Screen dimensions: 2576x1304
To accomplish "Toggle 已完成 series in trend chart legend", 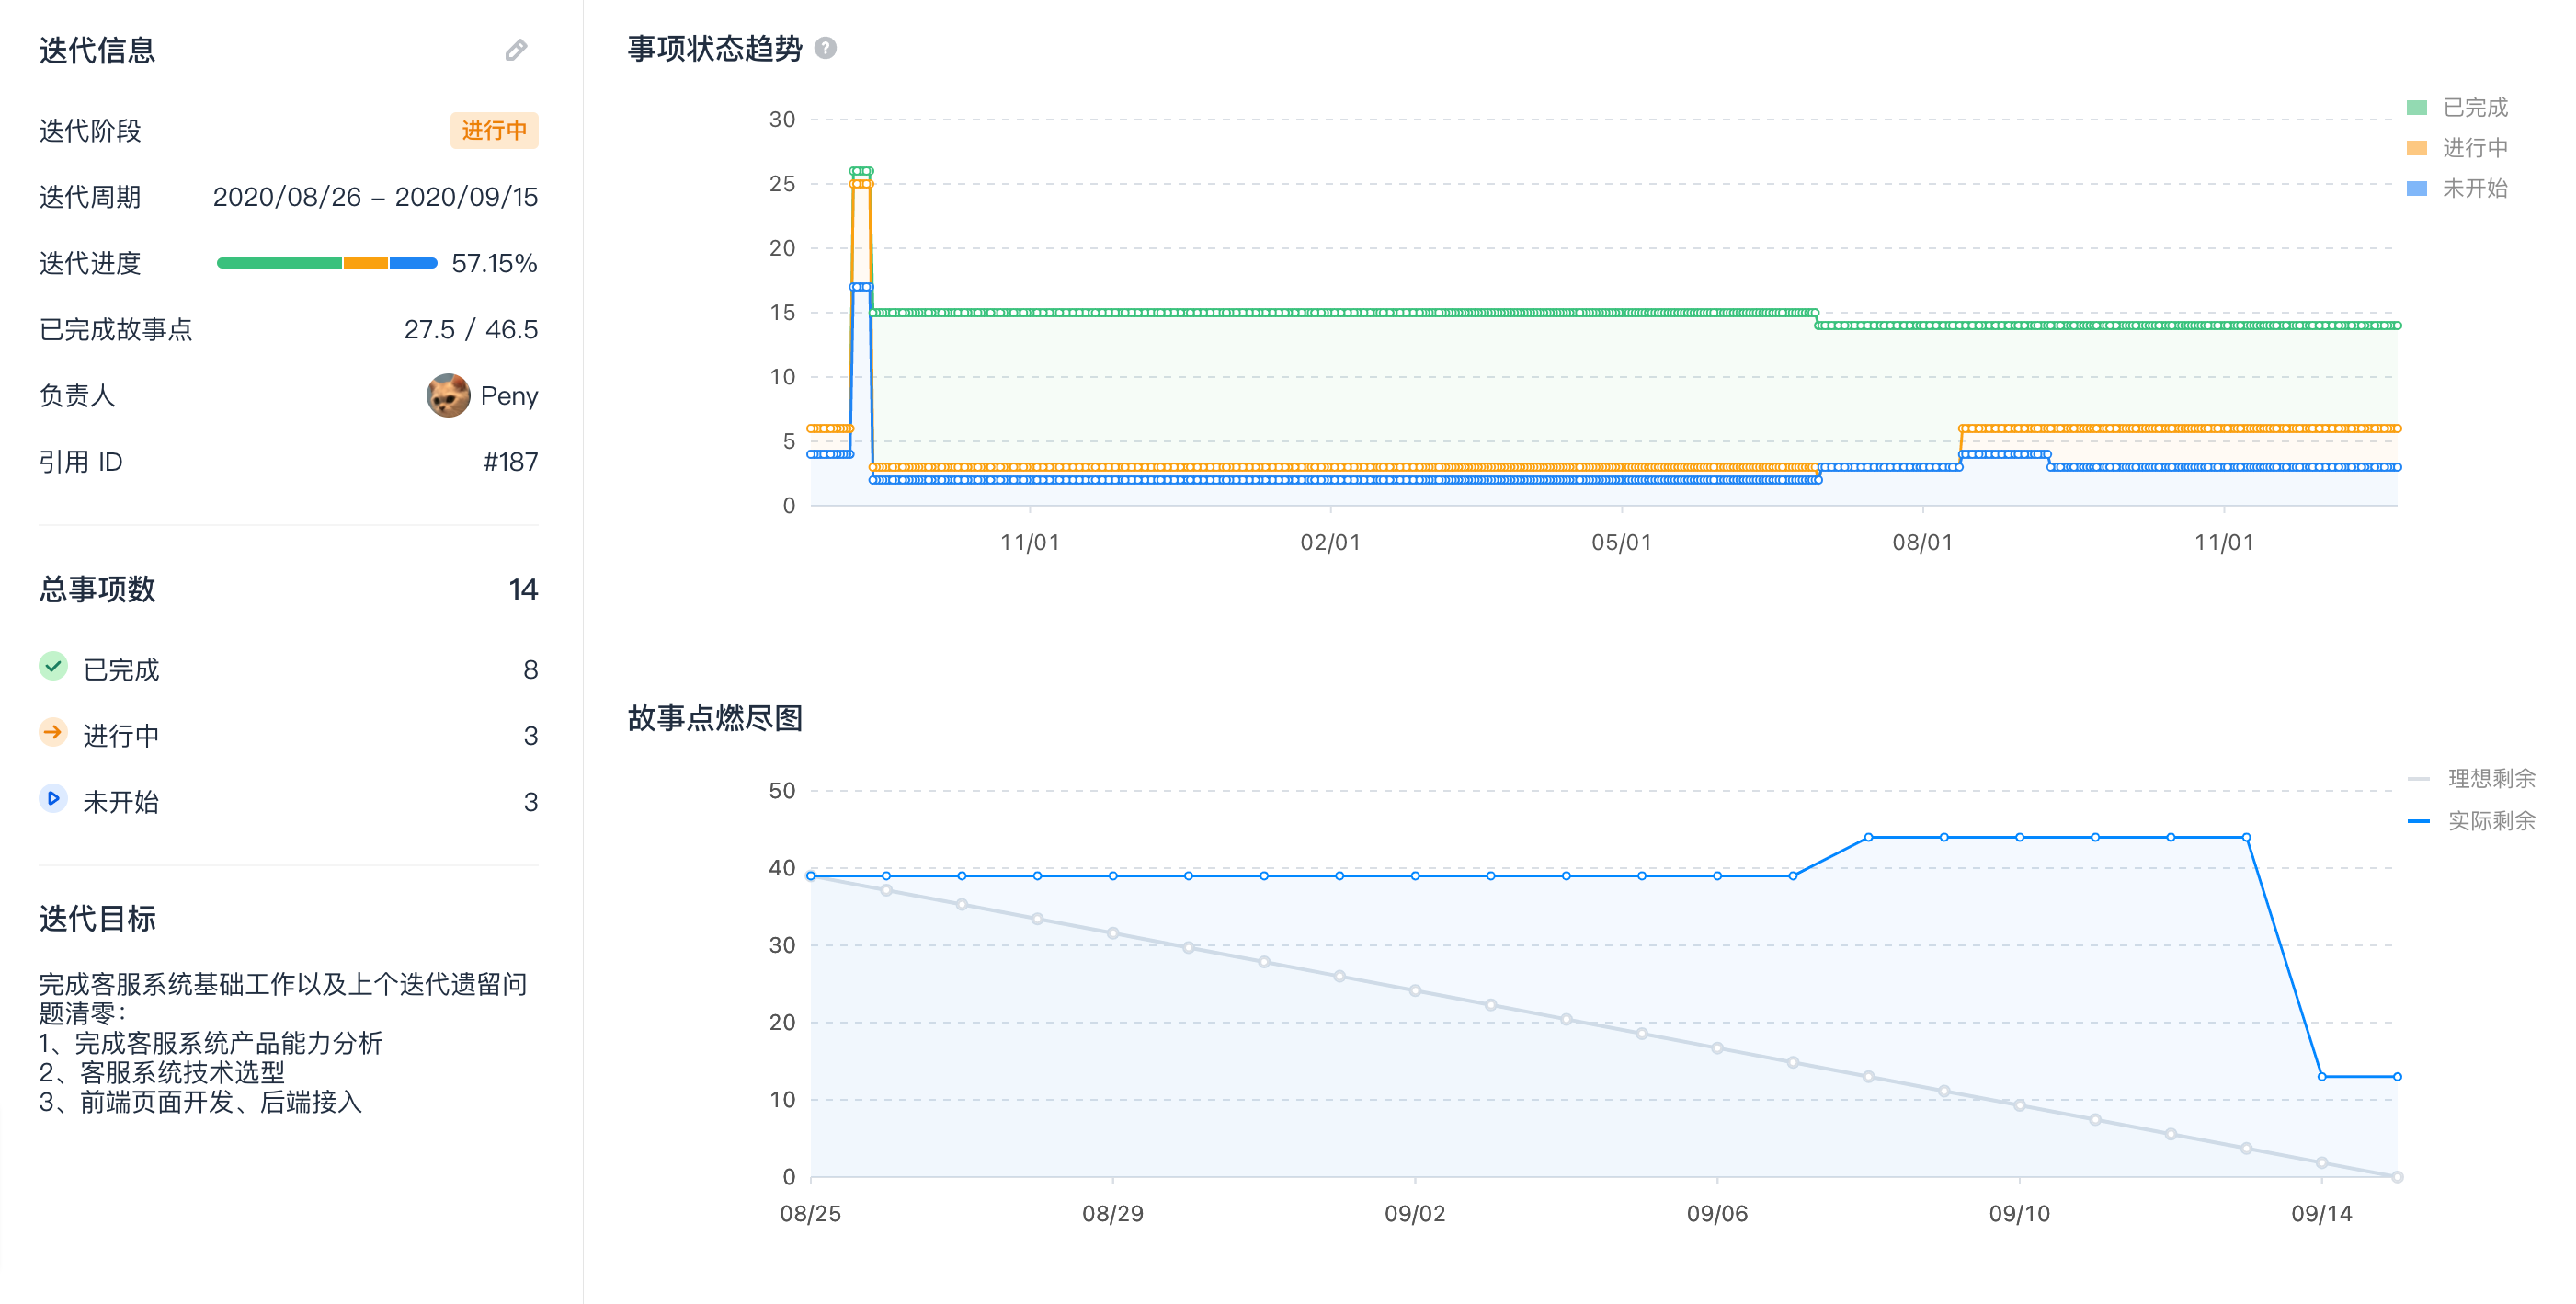I will pyautogui.click(x=2474, y=107).
